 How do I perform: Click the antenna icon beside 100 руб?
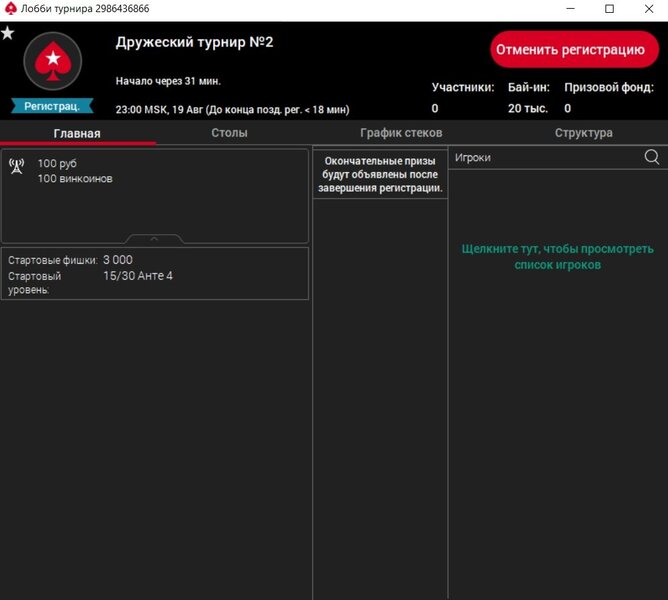tap(17, 166)
